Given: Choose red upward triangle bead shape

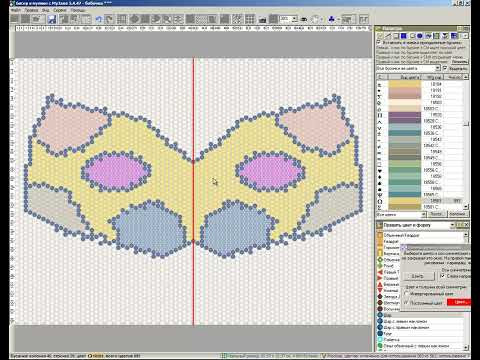Looking at the screenshot, I should pyautogui.click(x=380, y=284).
